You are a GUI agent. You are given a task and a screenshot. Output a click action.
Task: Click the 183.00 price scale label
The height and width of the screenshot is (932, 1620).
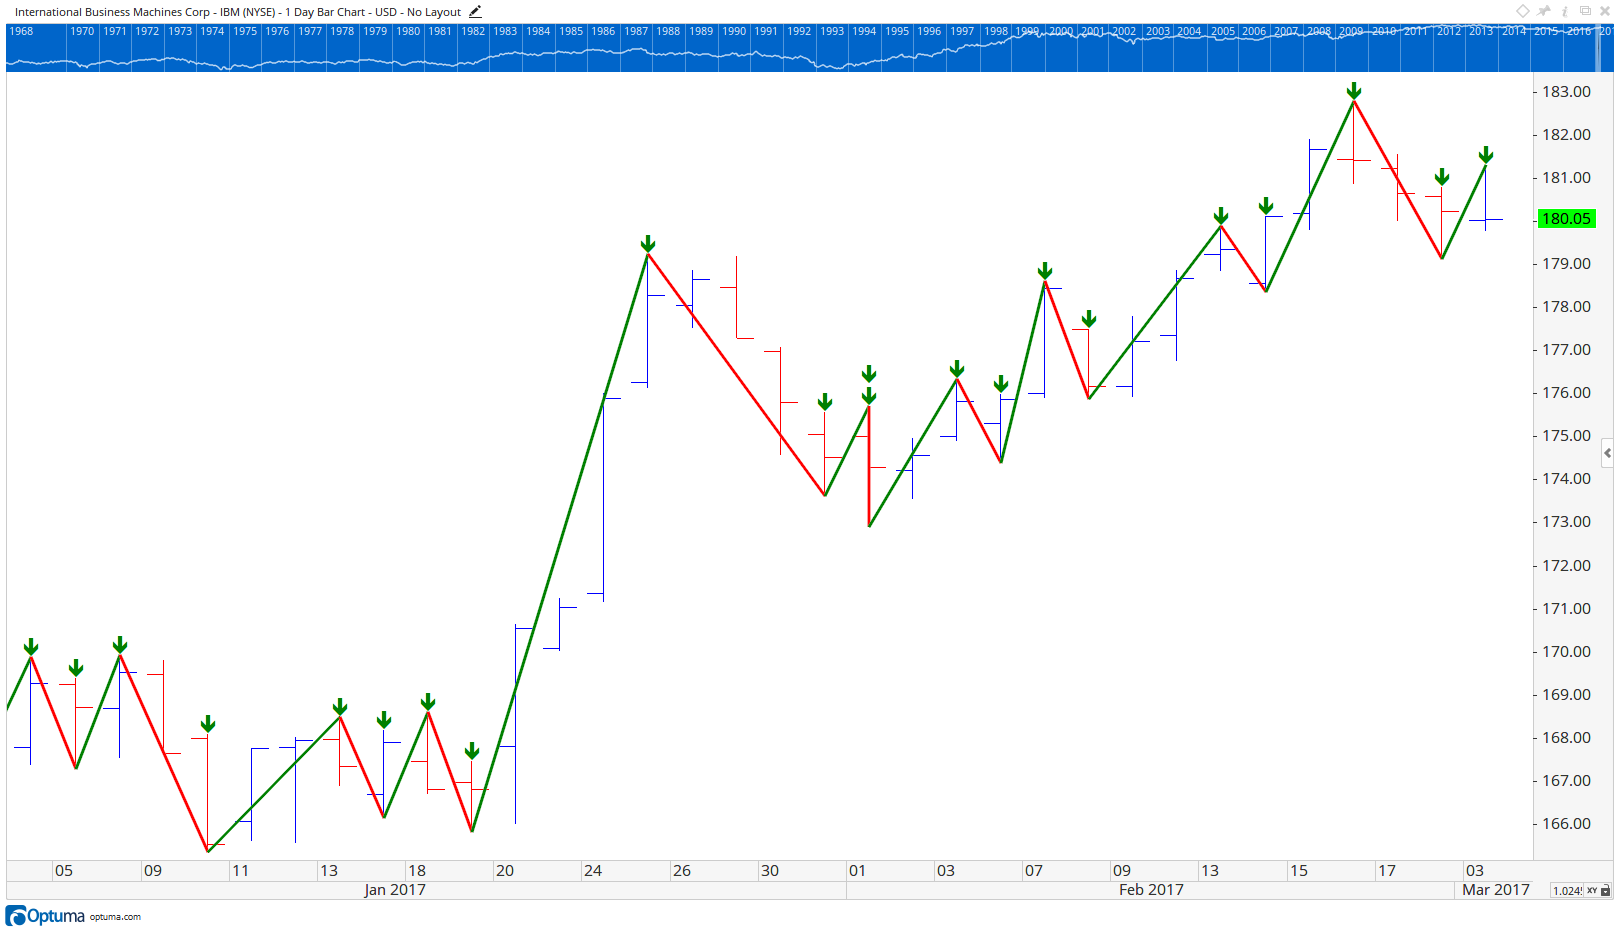(1566, 92)
